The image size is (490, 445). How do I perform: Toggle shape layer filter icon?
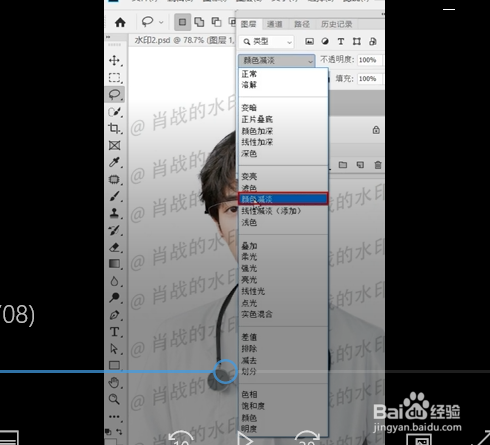click(x=357, y=41)
